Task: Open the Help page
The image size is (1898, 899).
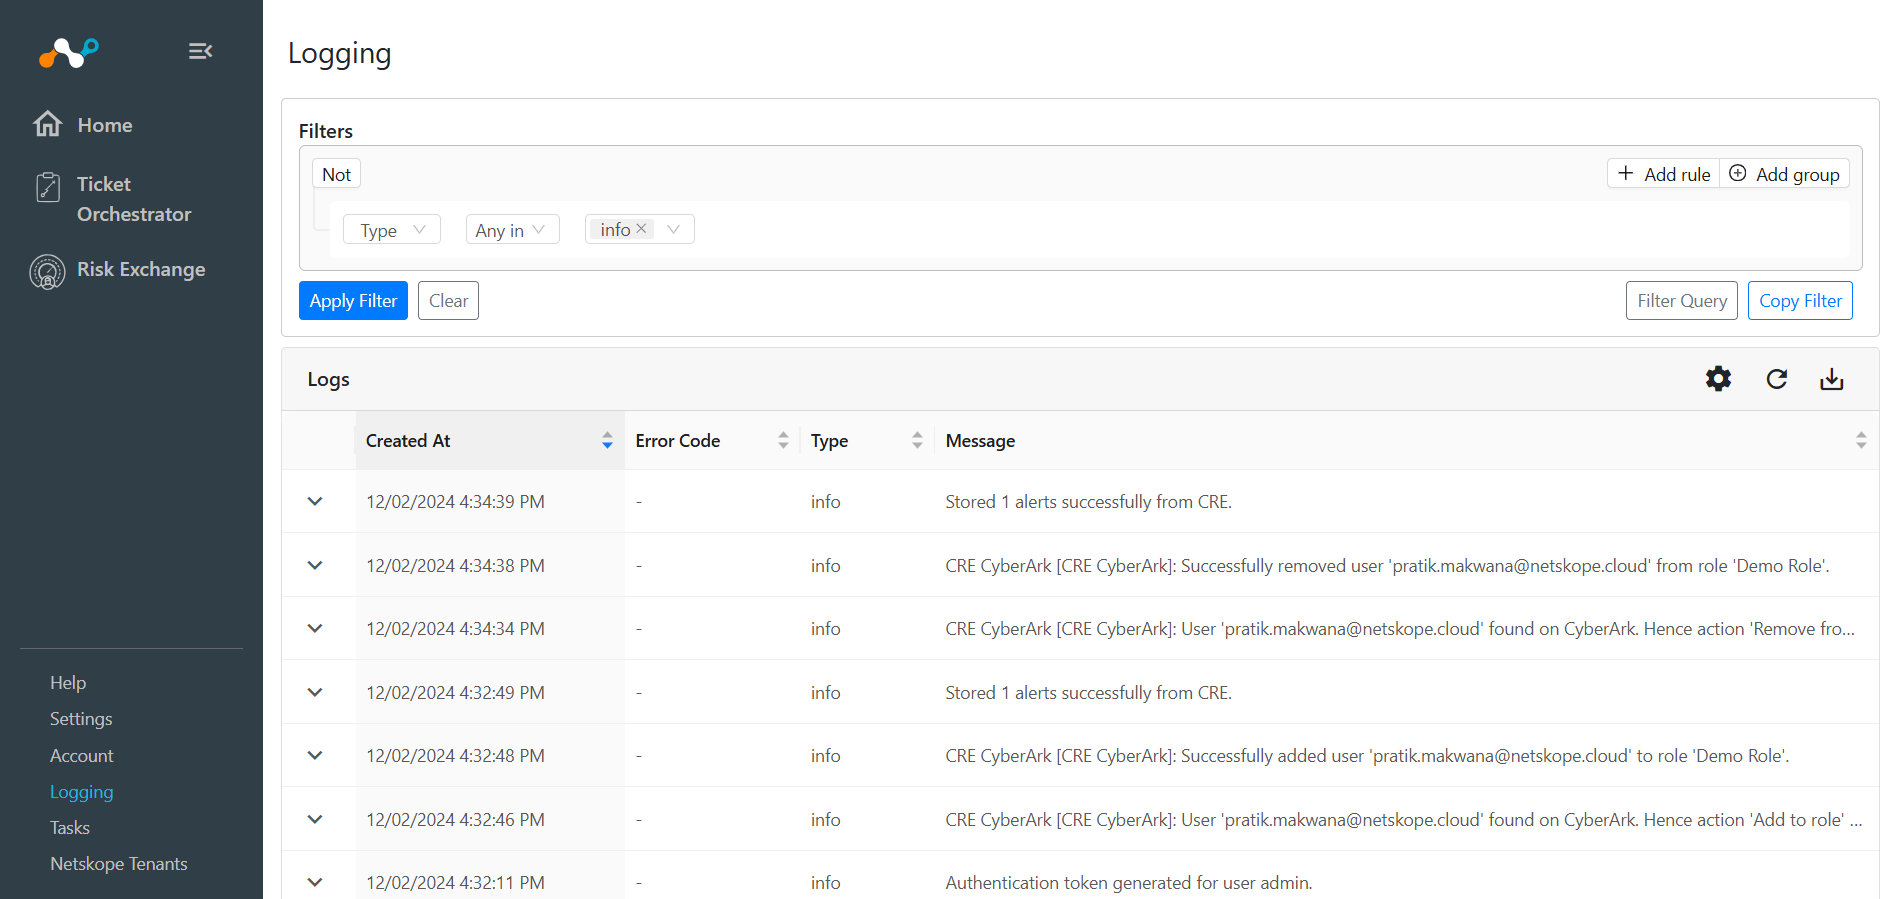Action: (x=68, y=682)
